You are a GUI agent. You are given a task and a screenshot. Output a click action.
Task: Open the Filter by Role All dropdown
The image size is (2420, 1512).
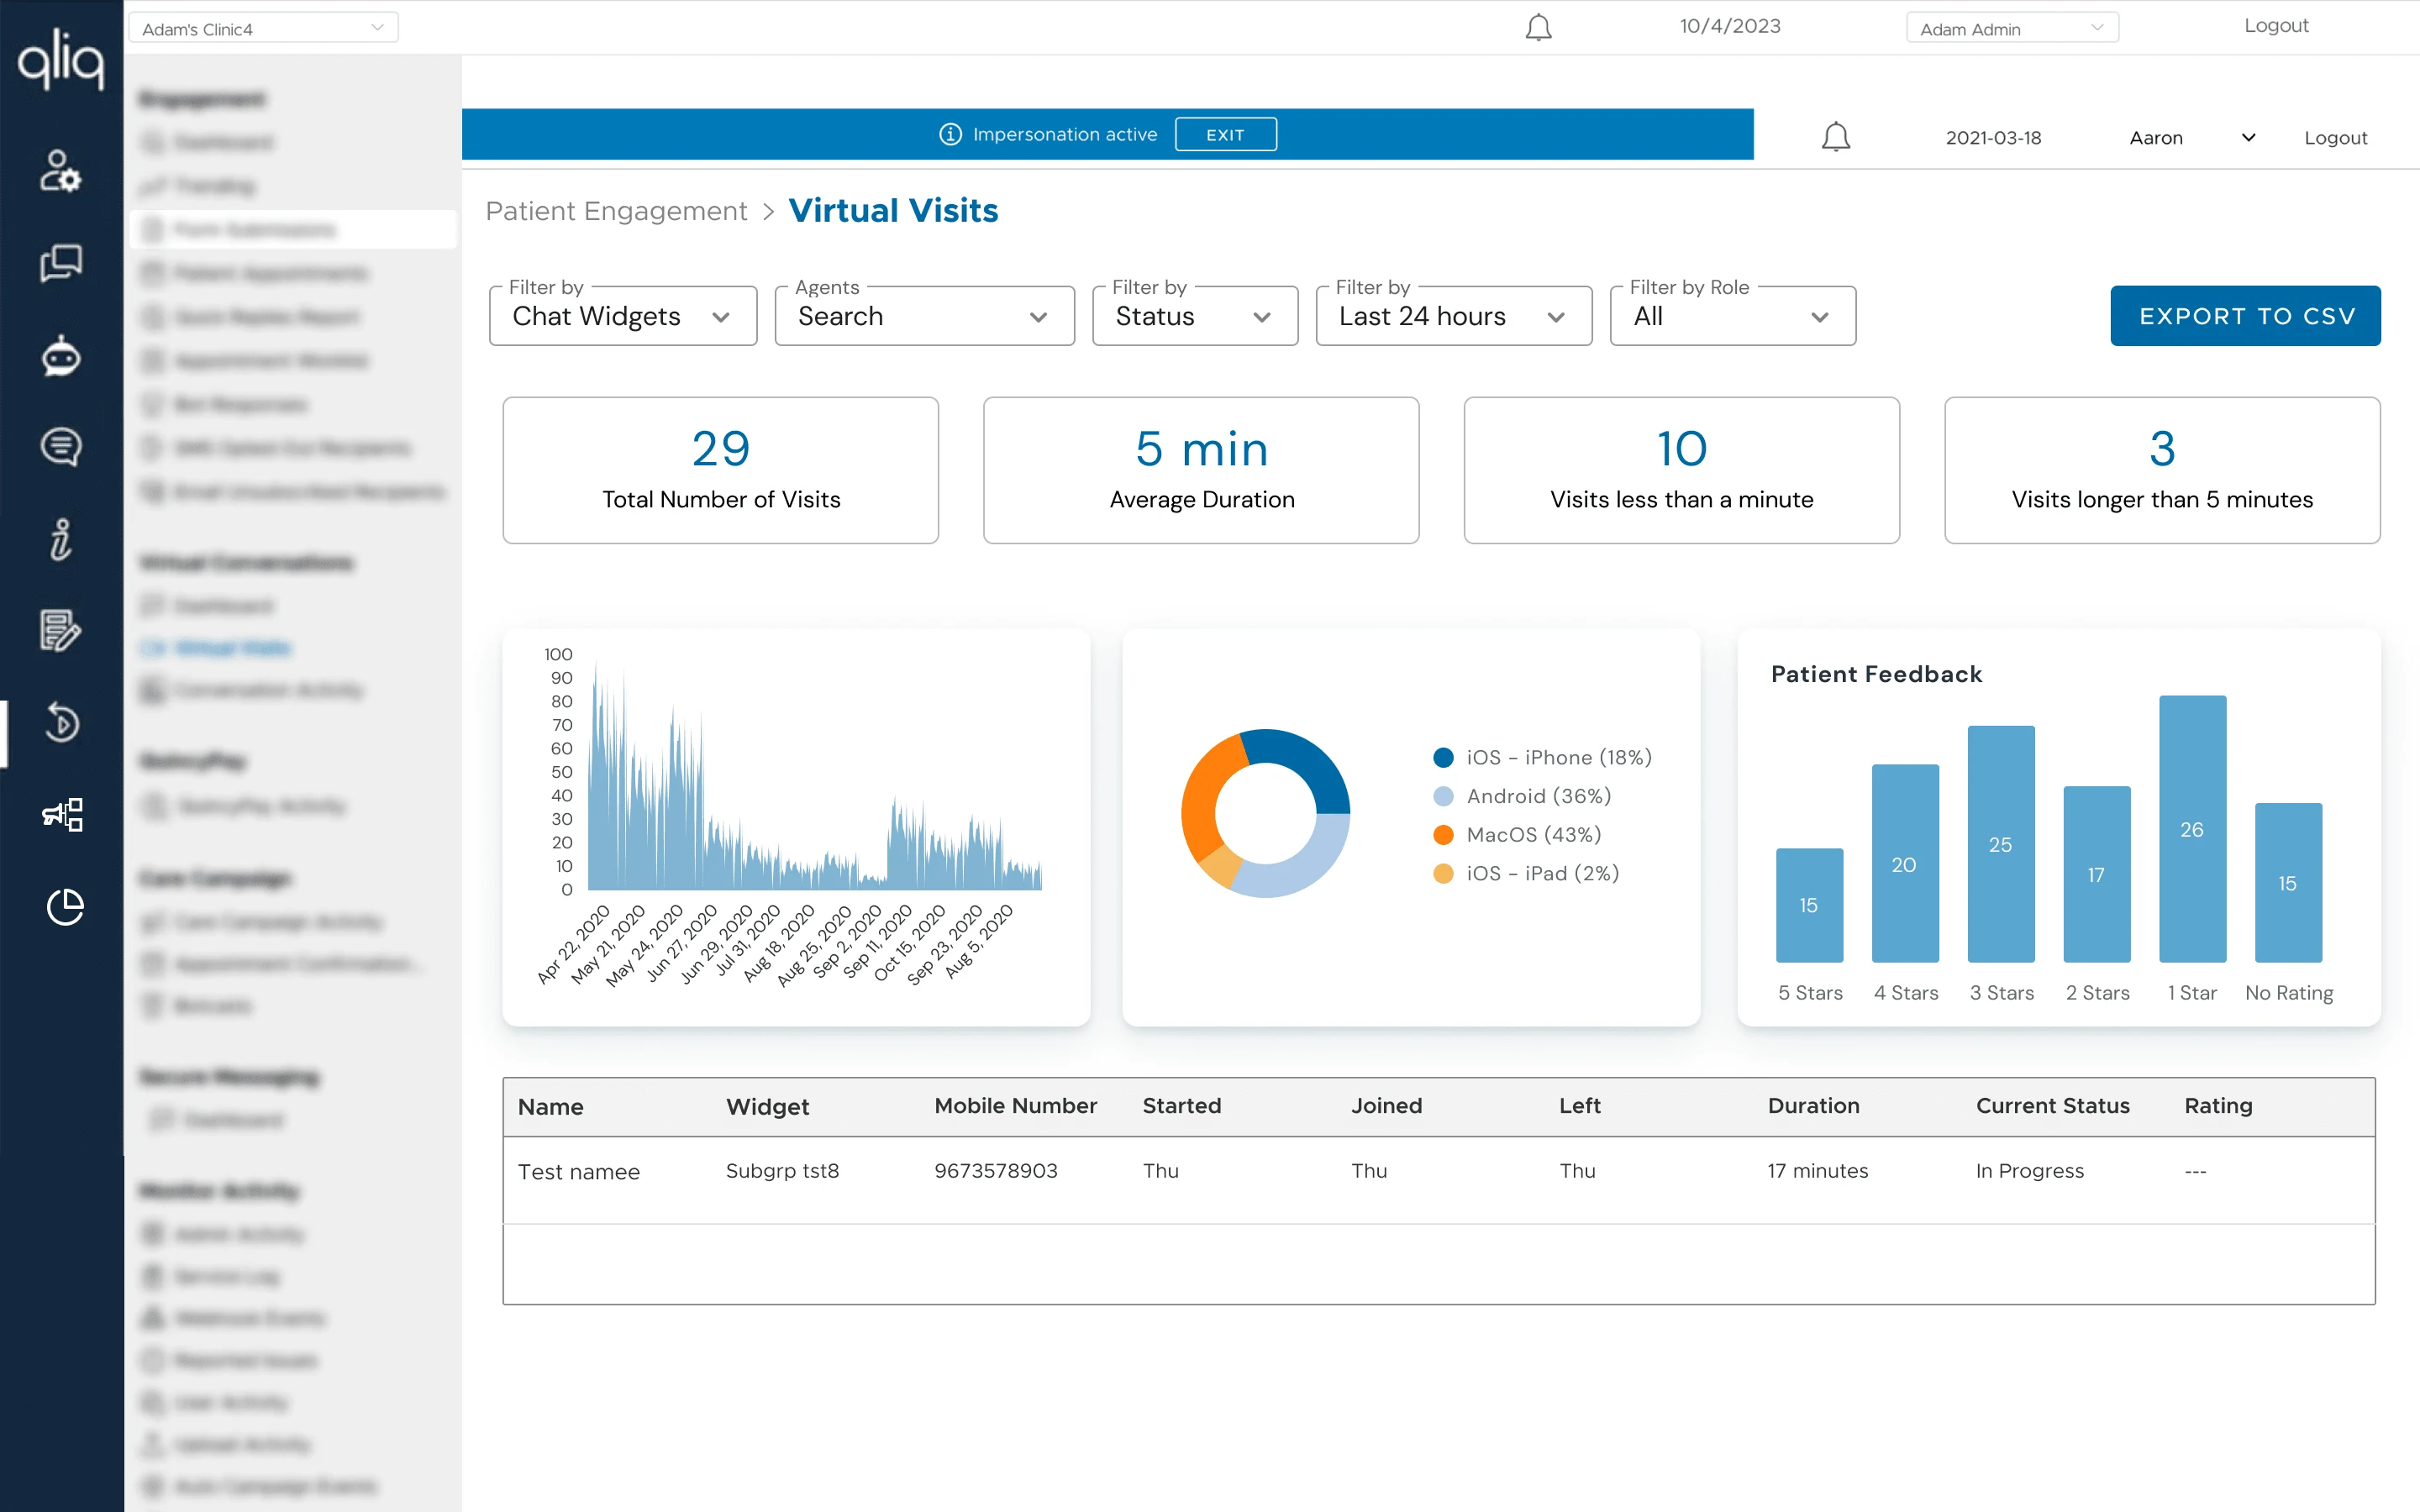[1732, 316]
